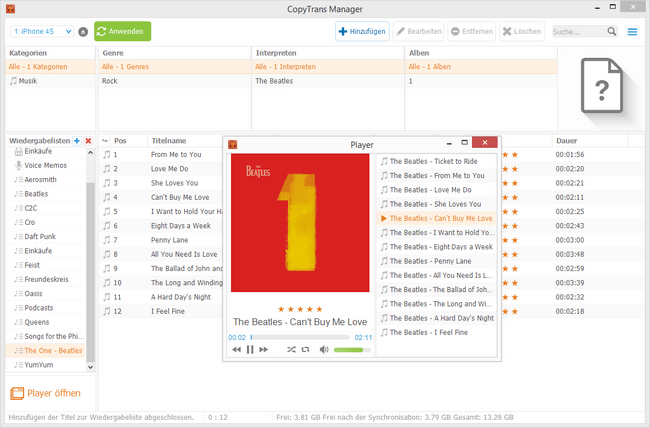Toggle shuffle in the Player

click(x=291, y=350)
